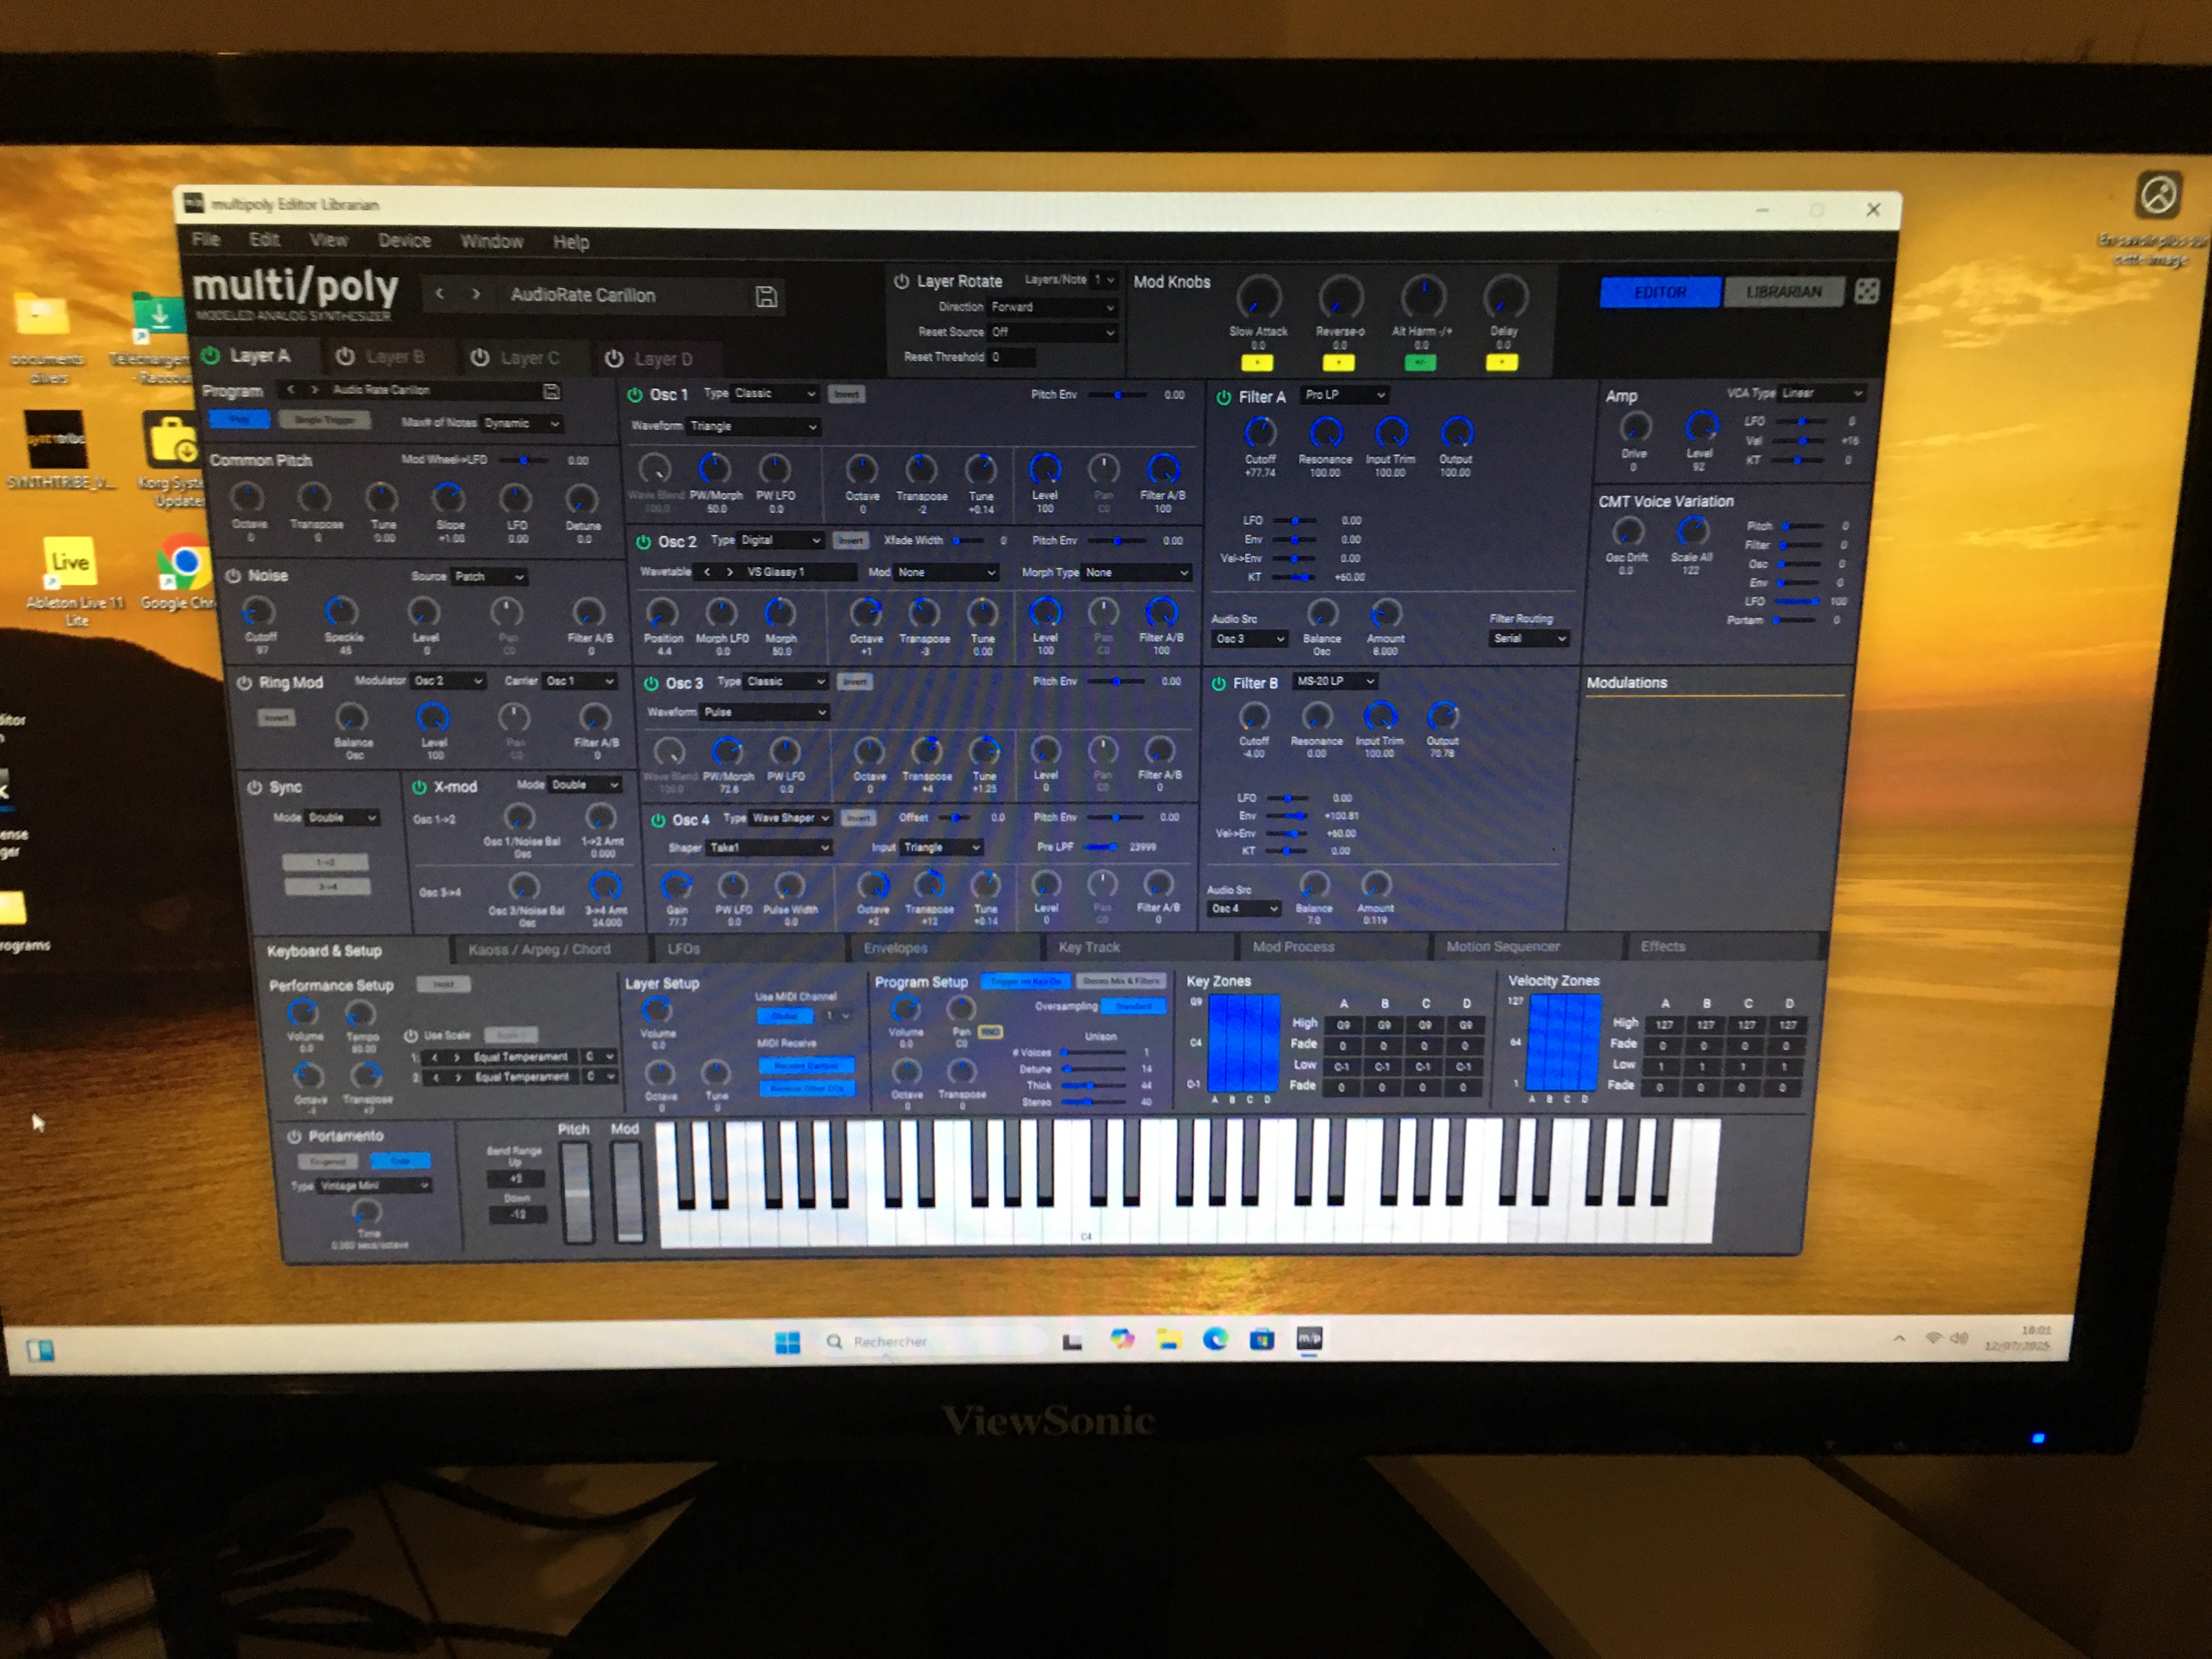Viewport: 2212px width, 1659px height.
Task: Open Microsoft Edge from taskbar
Action: pyautogui.click(x=1215, y=1339)
